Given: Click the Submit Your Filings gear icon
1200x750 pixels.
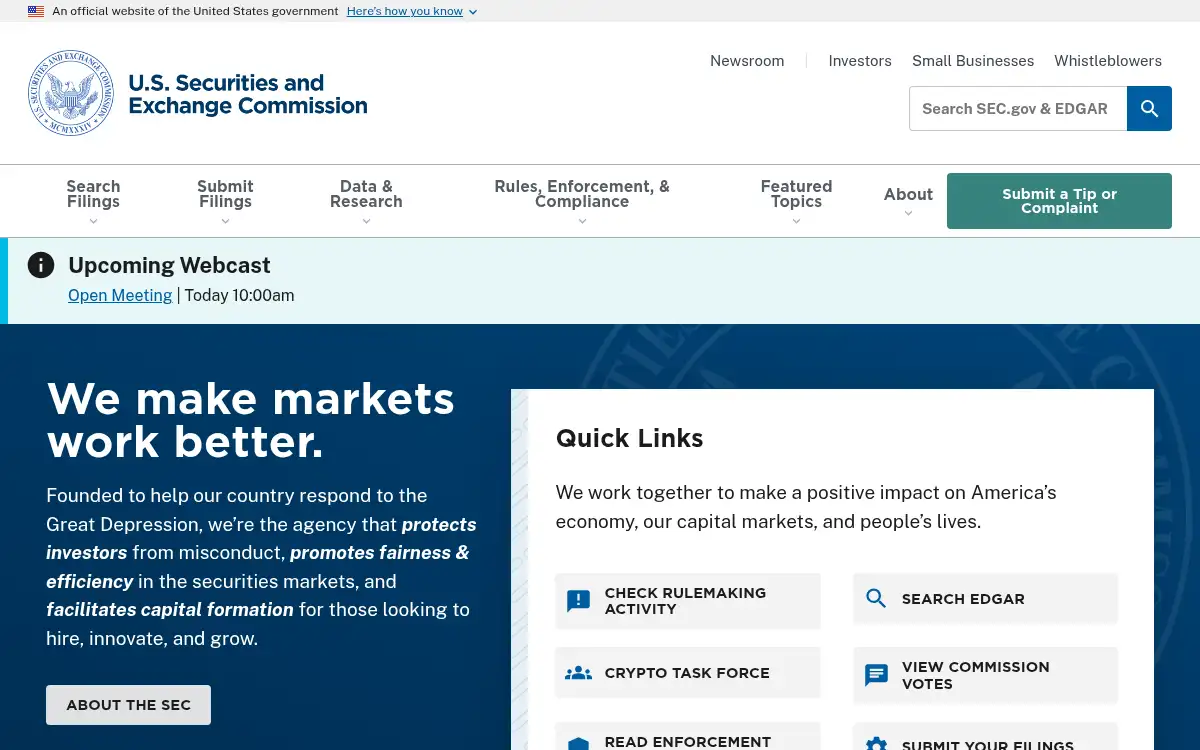Looking at the screenshot, I should (x=876, y=745).
